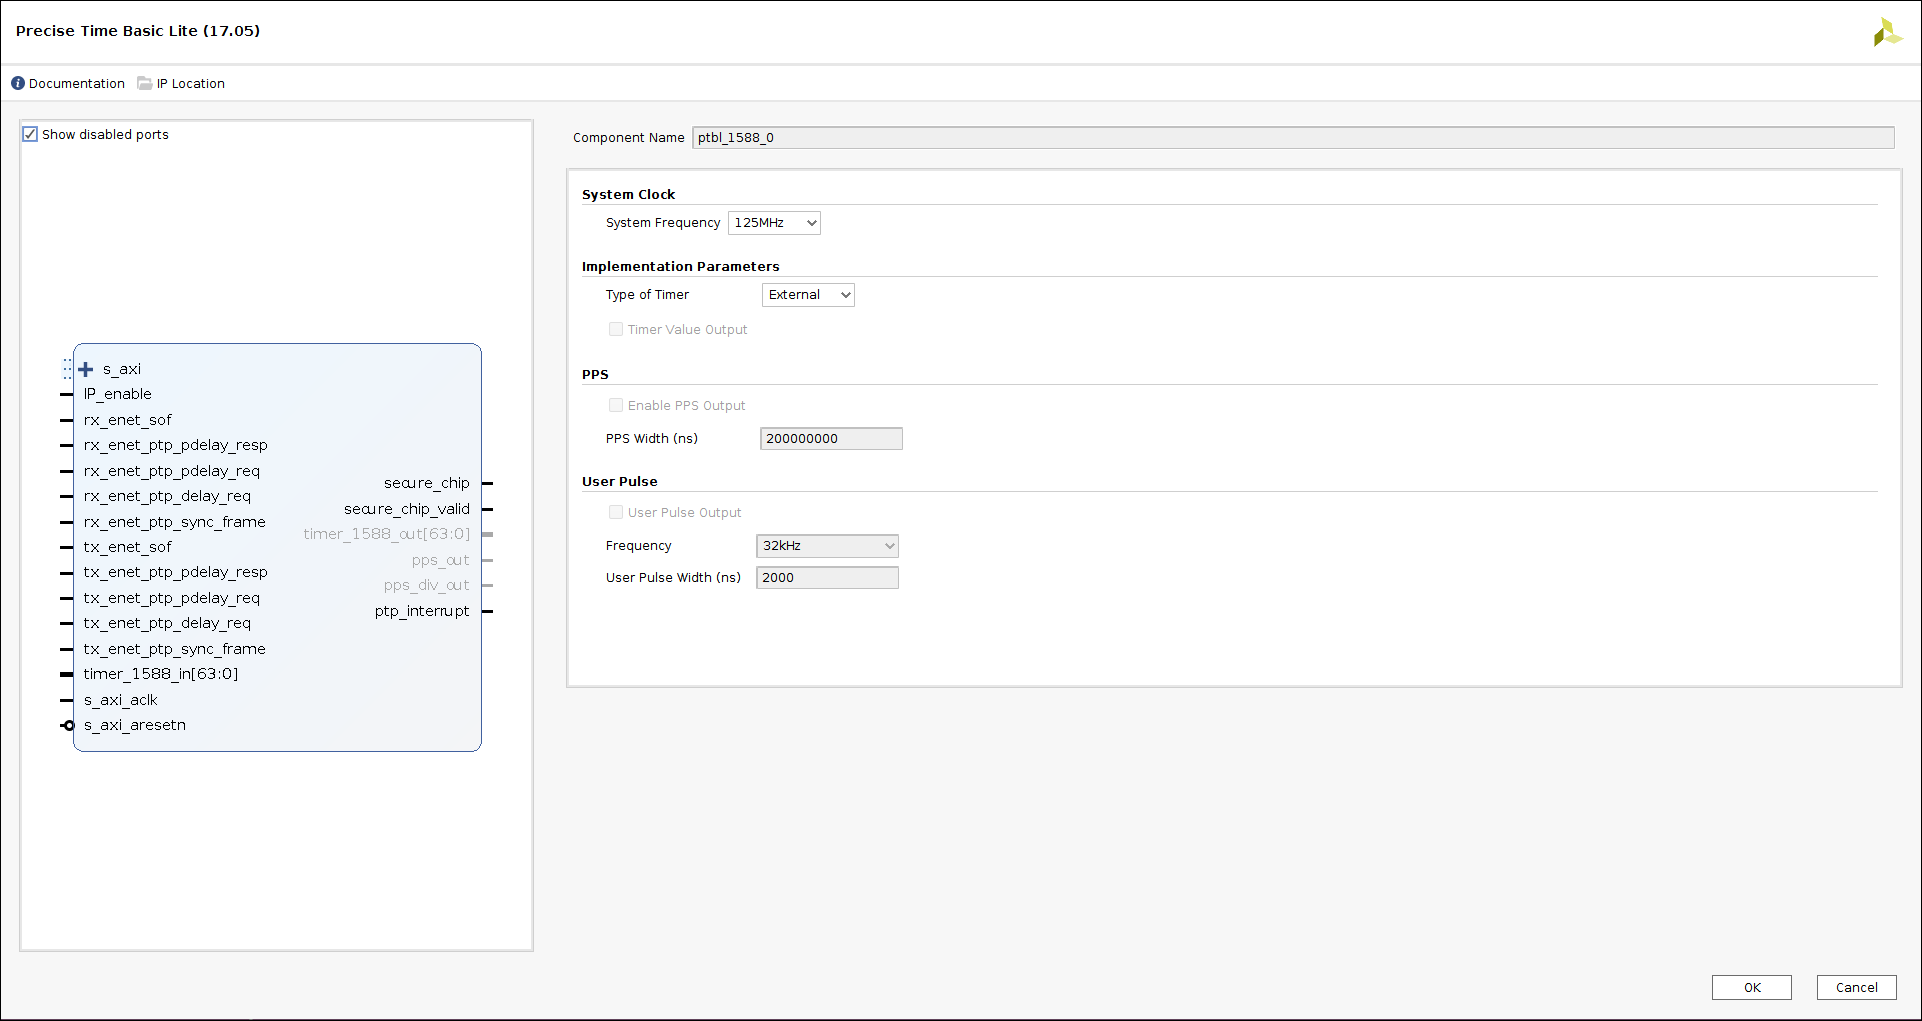Viewport: 1922px width, 1021px height.
Task: Select tx_enet_ptp_delay_req port label
Action: [168, 623]
